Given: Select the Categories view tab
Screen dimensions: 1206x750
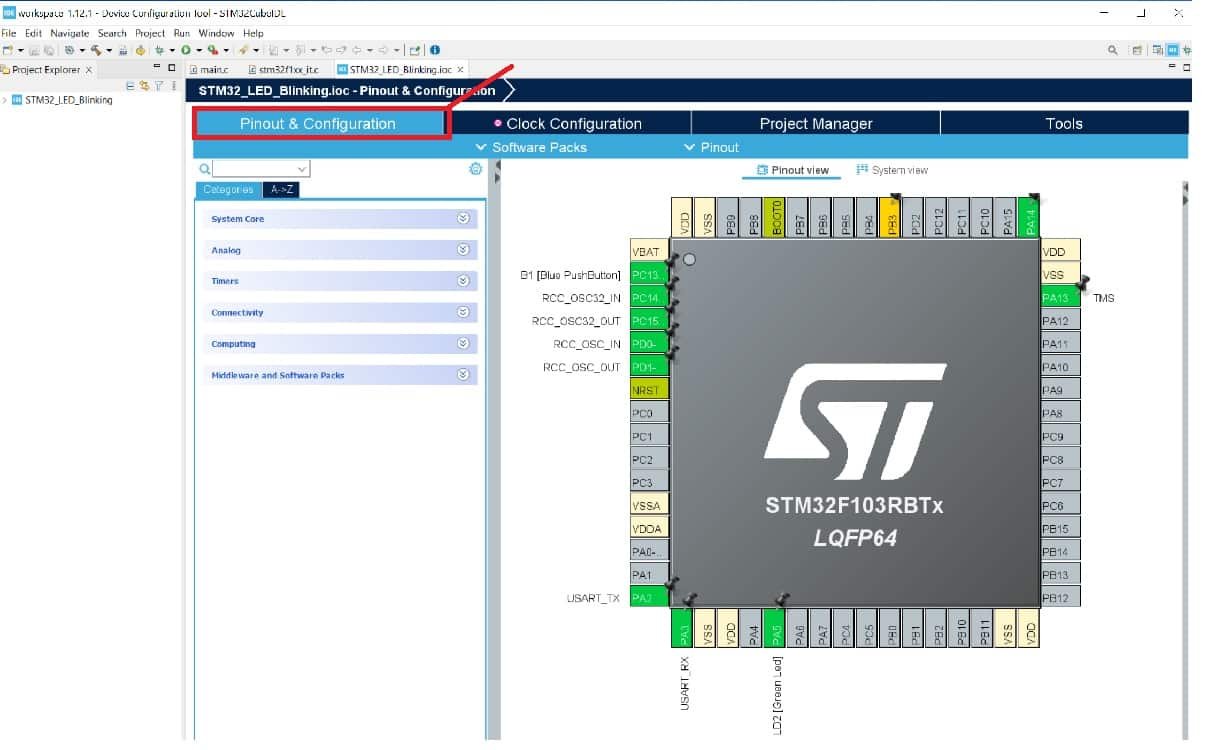Looking at the screenshot, I should pyautogui.click(x=228, y=190).
